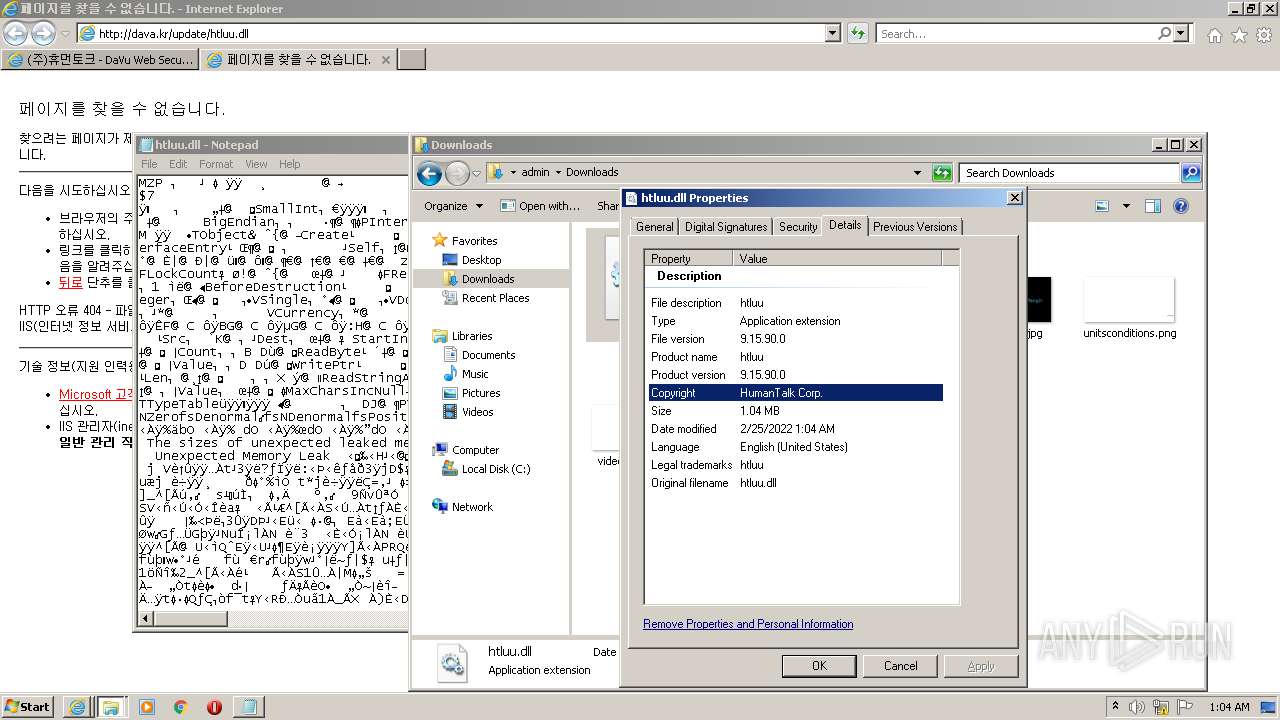
Task: Launch Chrome from taskbar
Action: (181, 707)
